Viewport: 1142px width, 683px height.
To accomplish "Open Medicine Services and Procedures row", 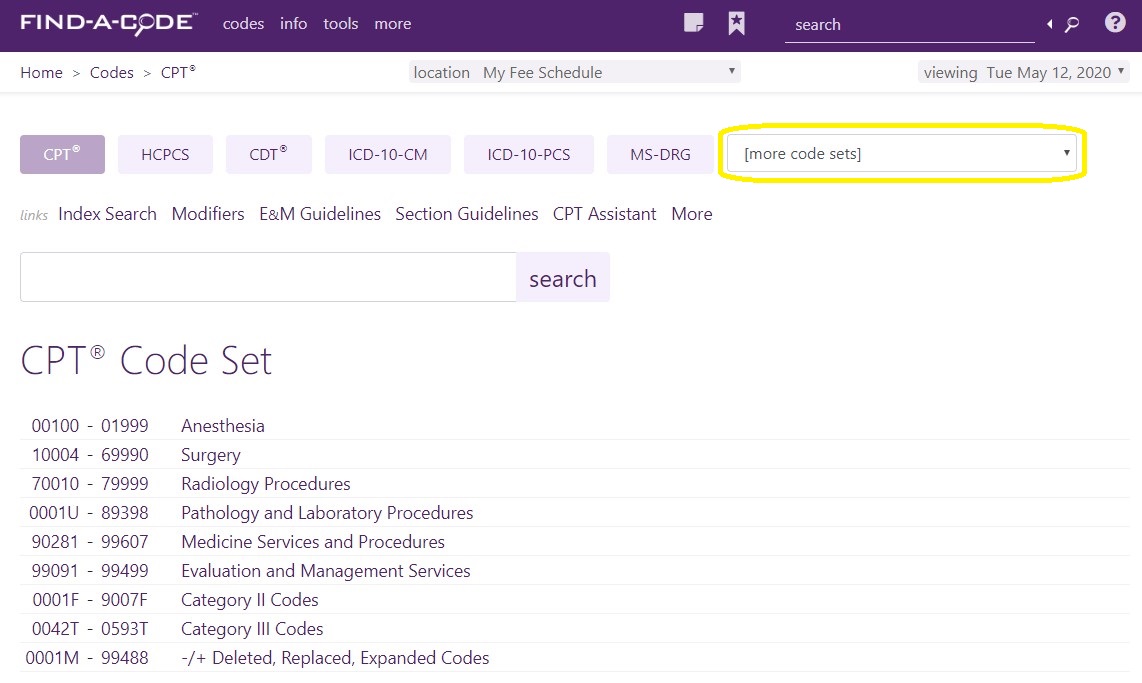I will click(575, 542).
